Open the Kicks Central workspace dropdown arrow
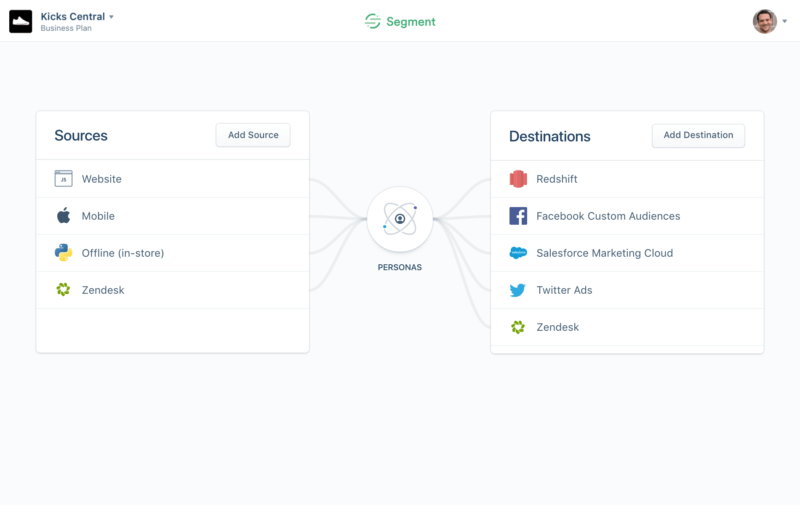800x505 pixels. click(x=111, y=17)
